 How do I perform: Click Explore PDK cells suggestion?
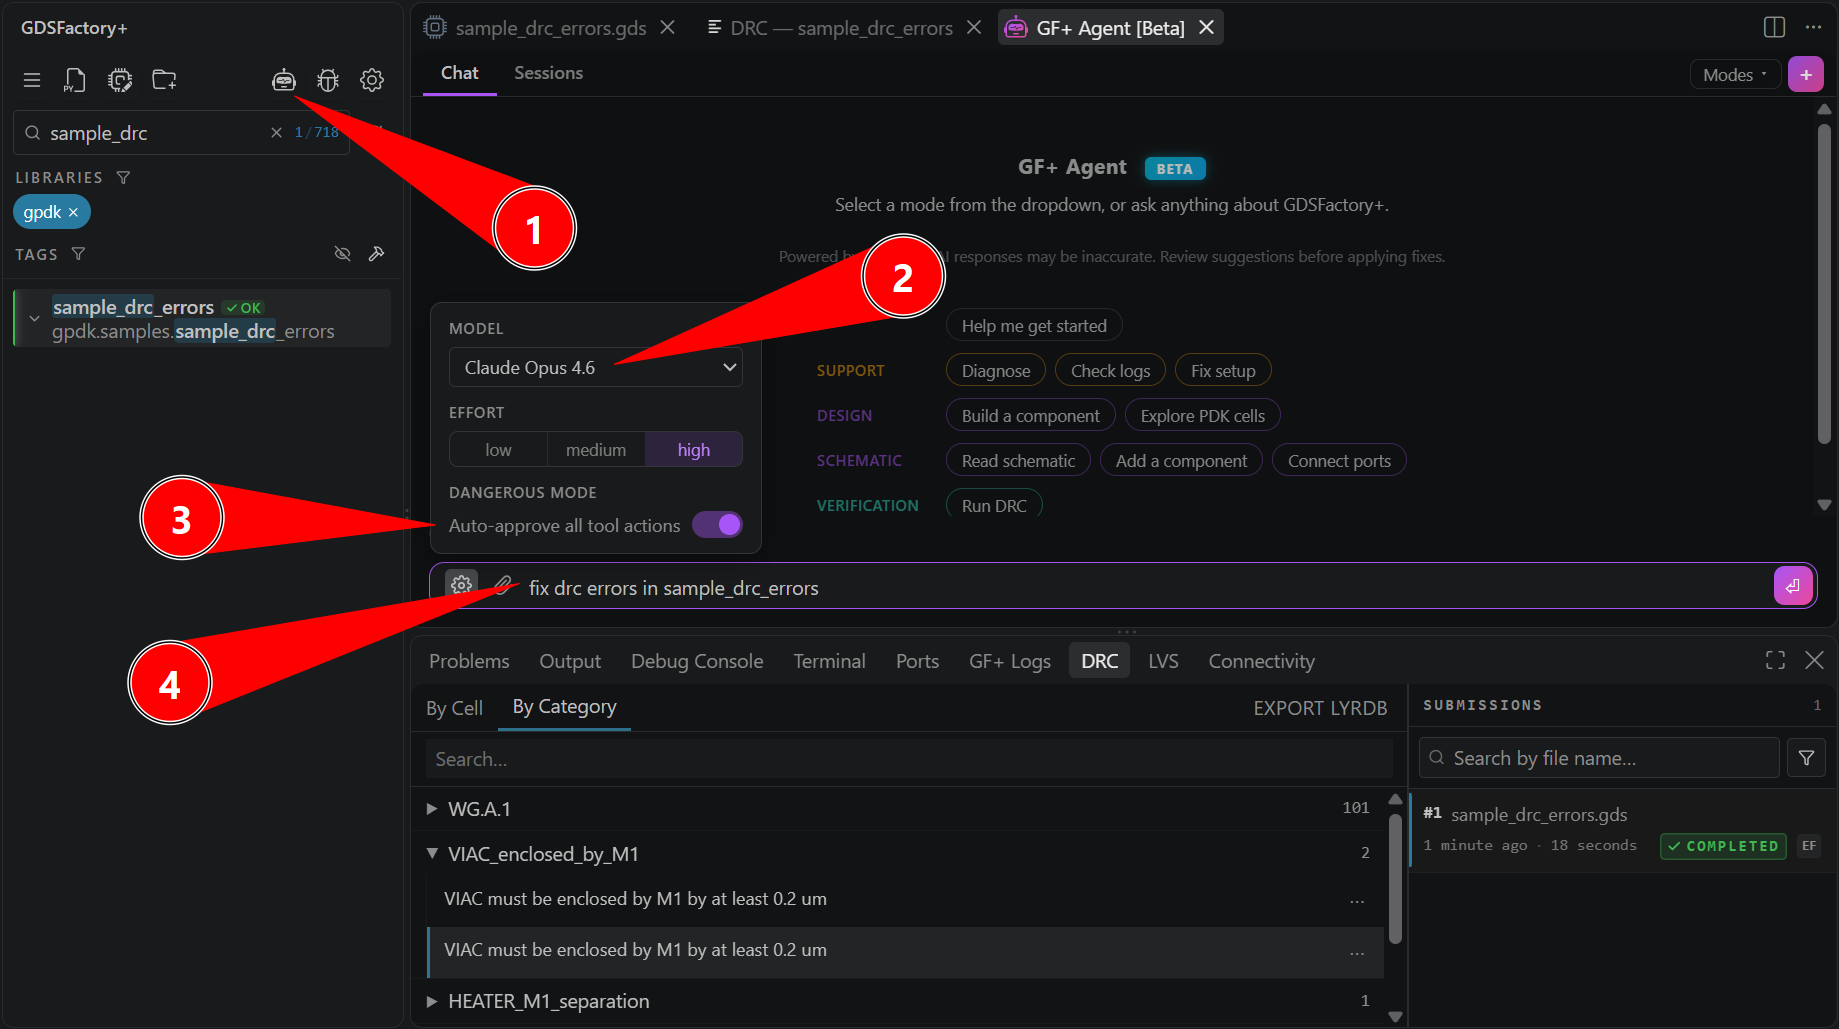1202,416
